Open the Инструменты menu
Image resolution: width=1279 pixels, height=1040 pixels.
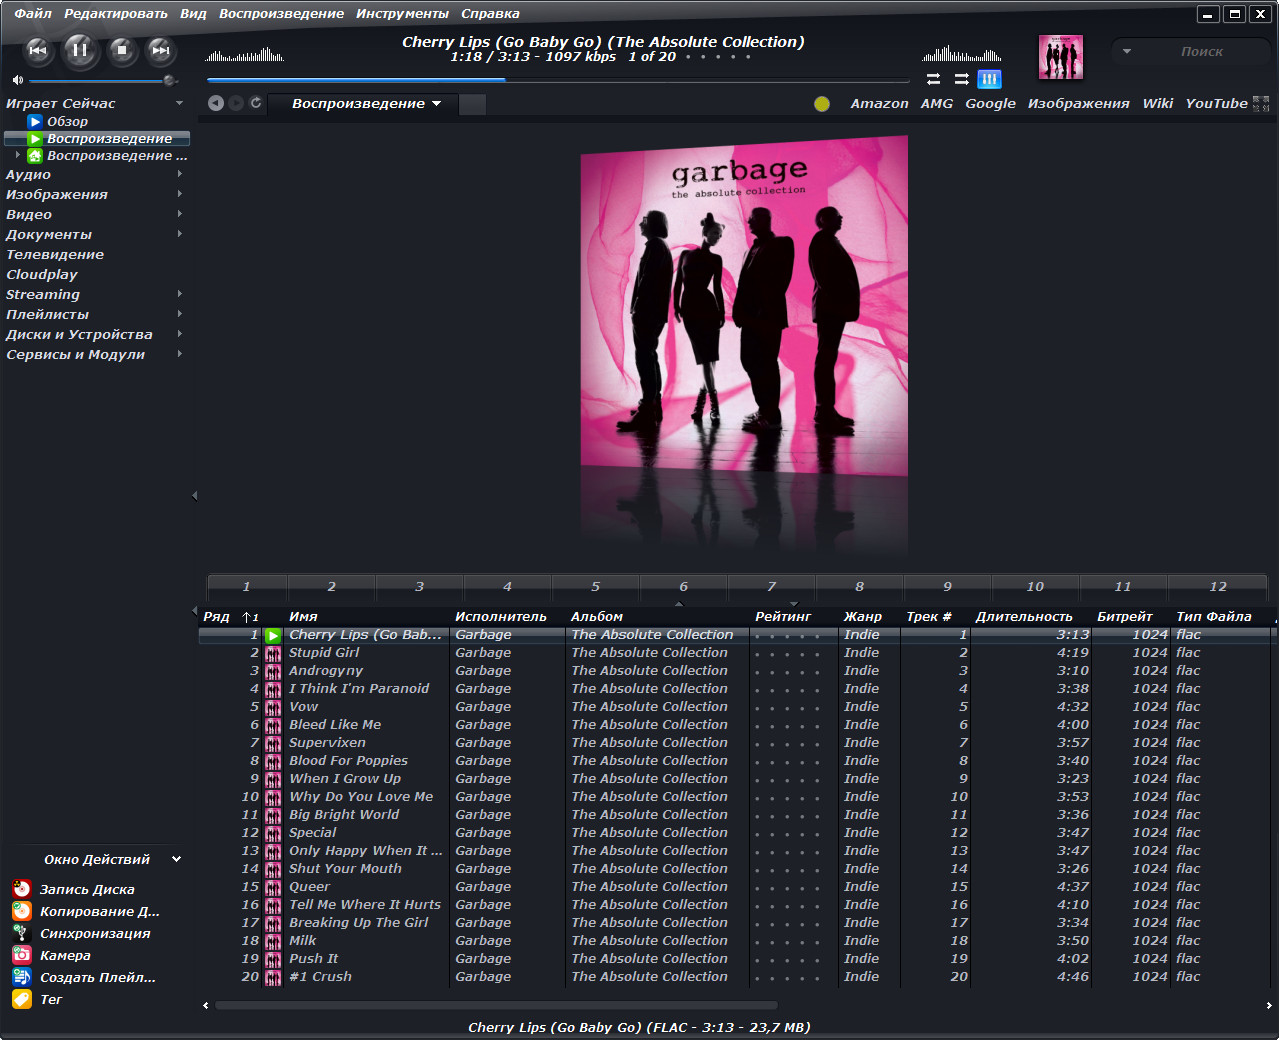pos(402,13)
